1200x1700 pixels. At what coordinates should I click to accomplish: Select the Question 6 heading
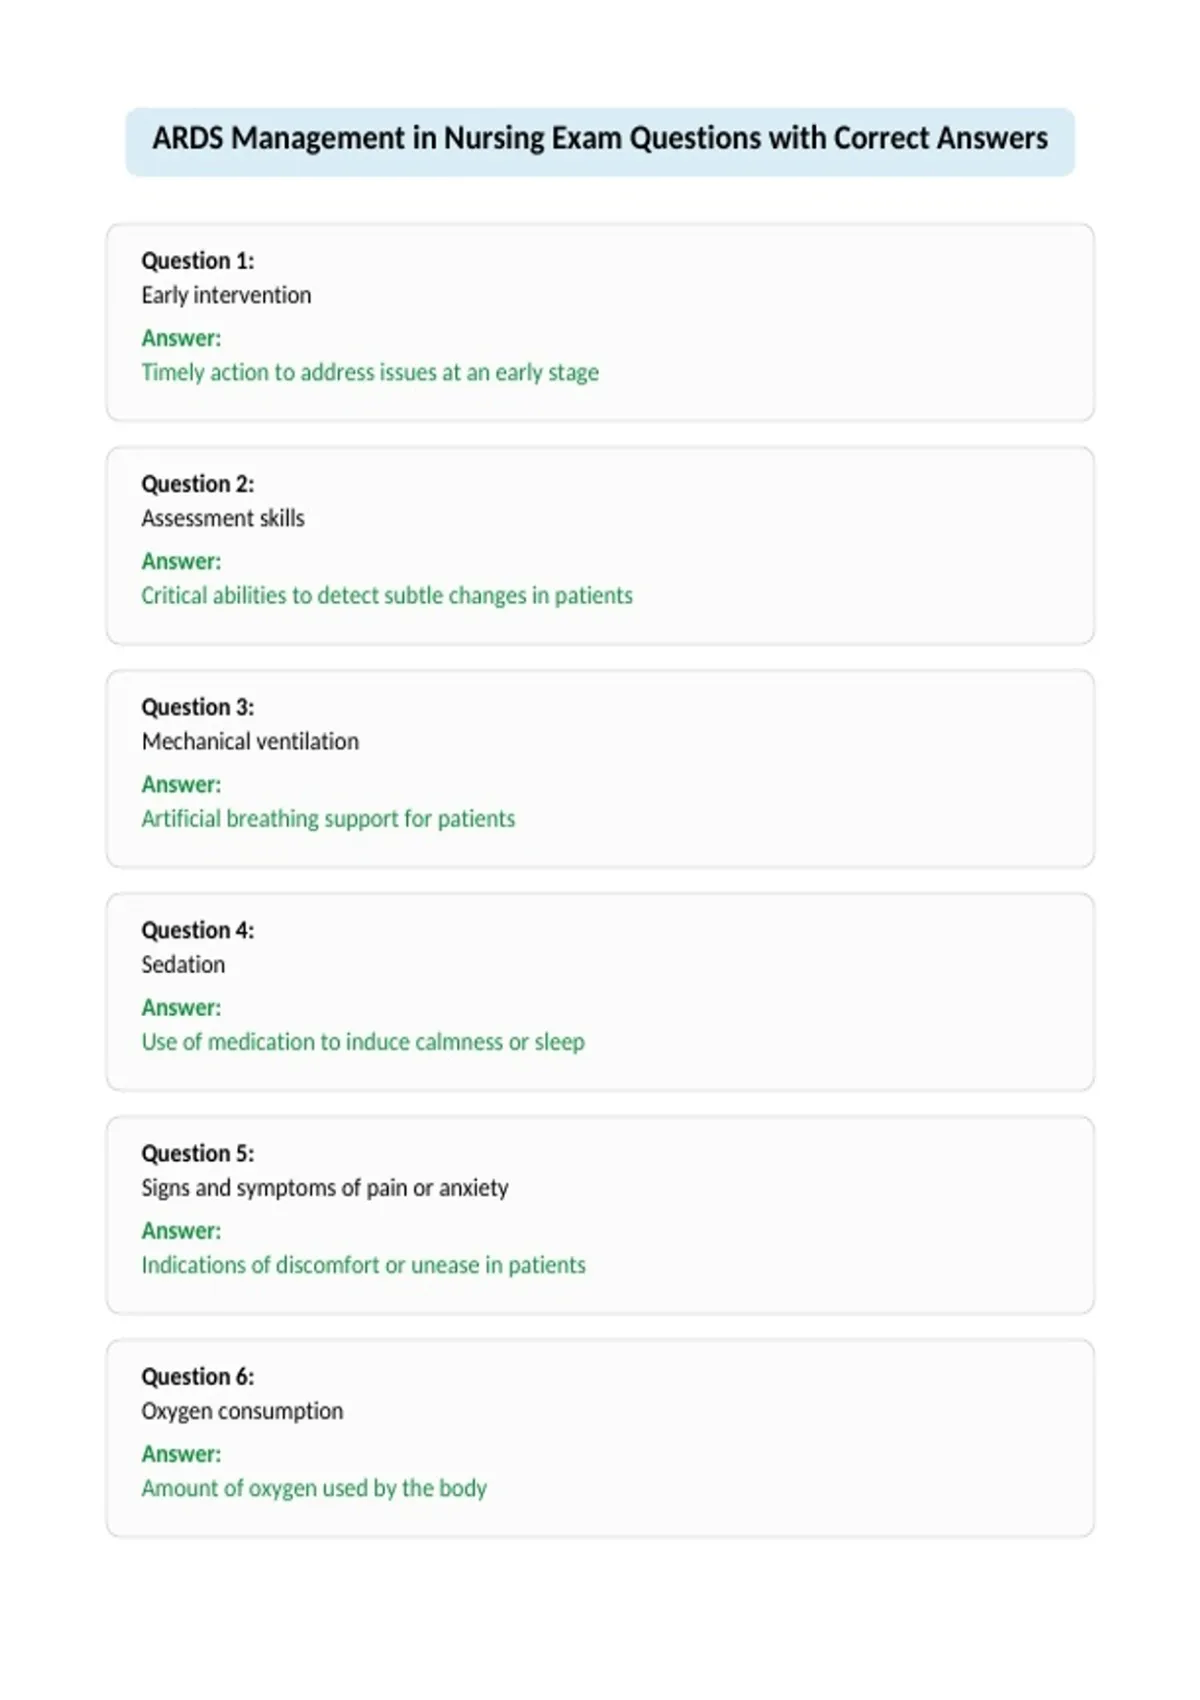[x=198, y=1376]
